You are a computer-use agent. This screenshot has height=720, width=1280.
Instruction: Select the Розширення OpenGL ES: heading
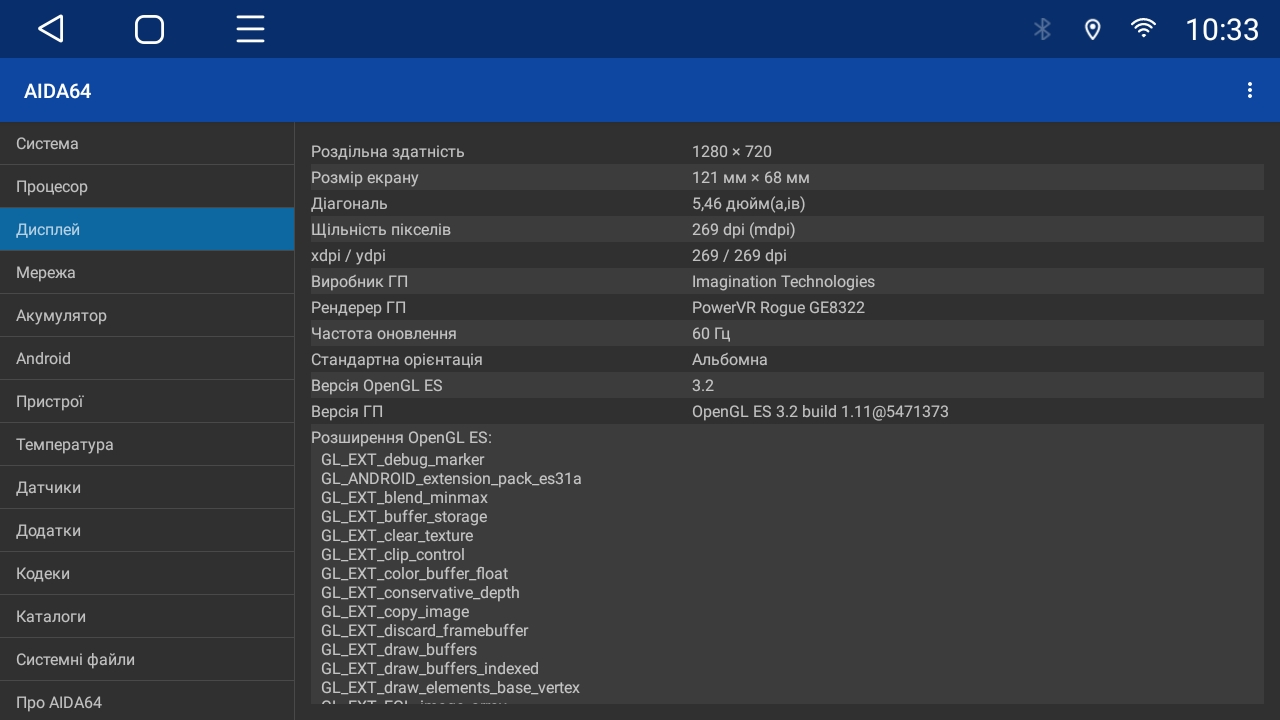click(401, 438)
